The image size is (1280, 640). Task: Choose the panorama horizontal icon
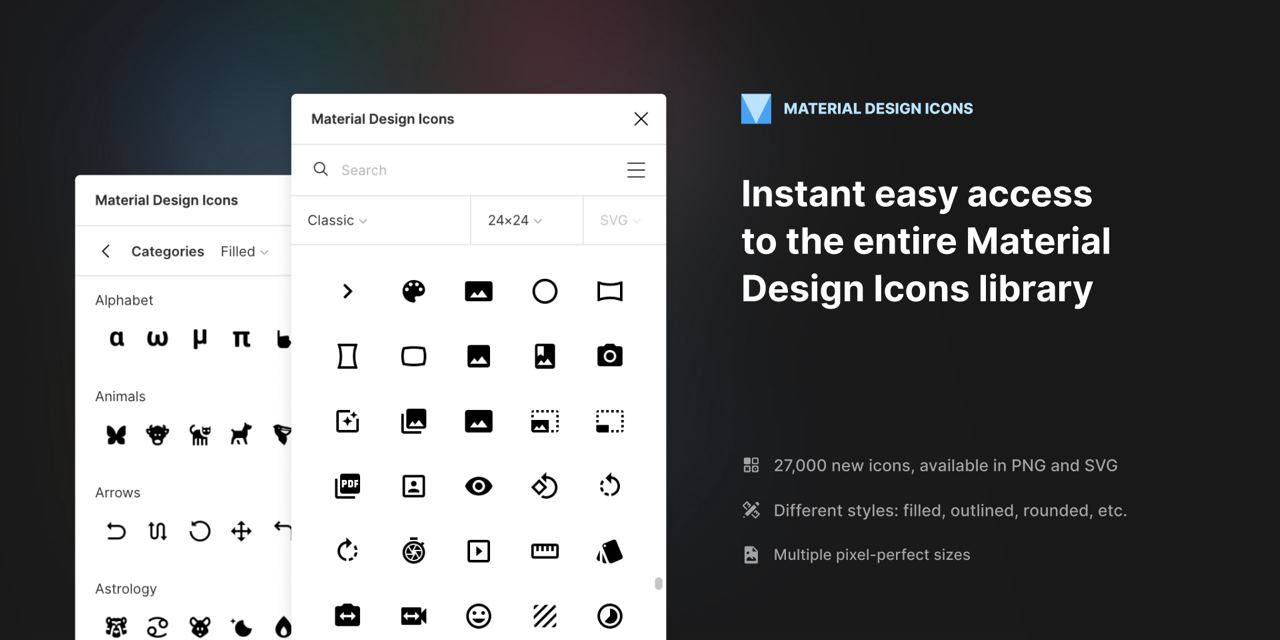[610, 291]
